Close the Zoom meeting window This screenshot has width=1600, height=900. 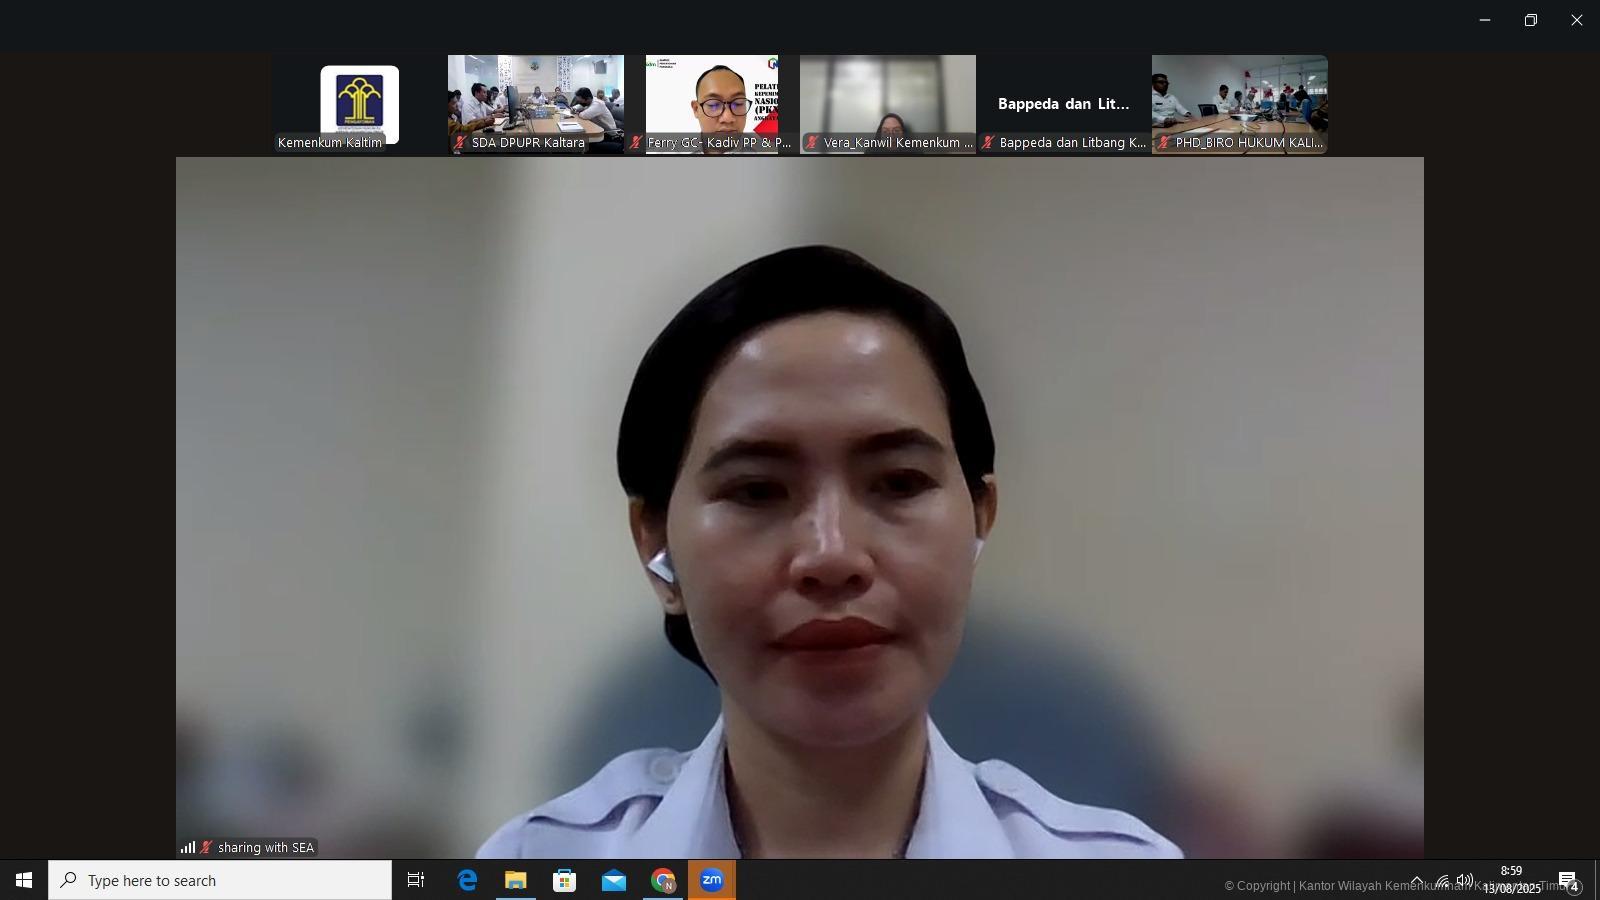pyautogui.click(x=1577, y=20)
